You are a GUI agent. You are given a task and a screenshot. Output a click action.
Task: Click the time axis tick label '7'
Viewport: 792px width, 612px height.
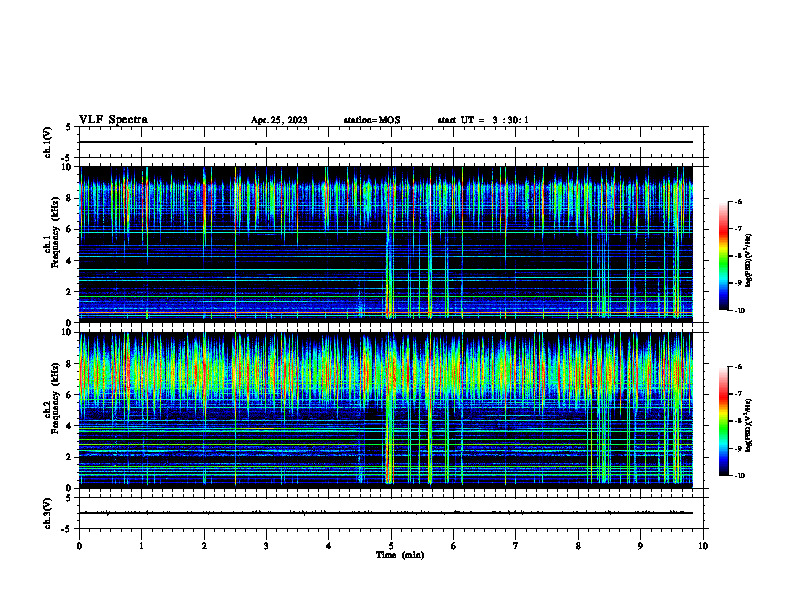516,546
